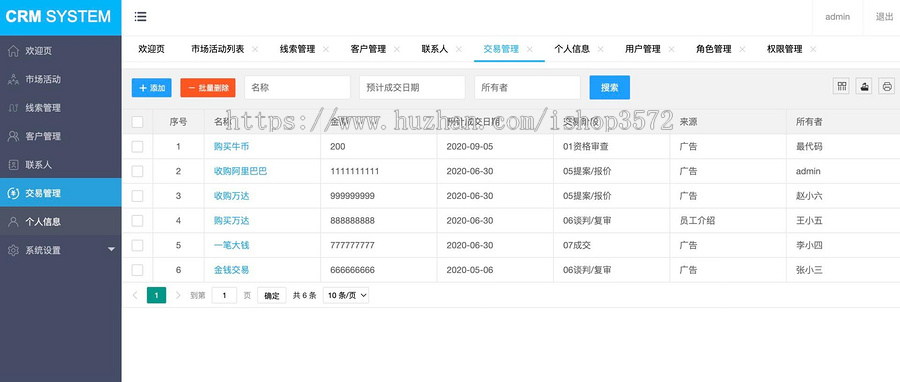
Task: Open the admin user menu
Action: pyautogui.click(x=837, y=17)
